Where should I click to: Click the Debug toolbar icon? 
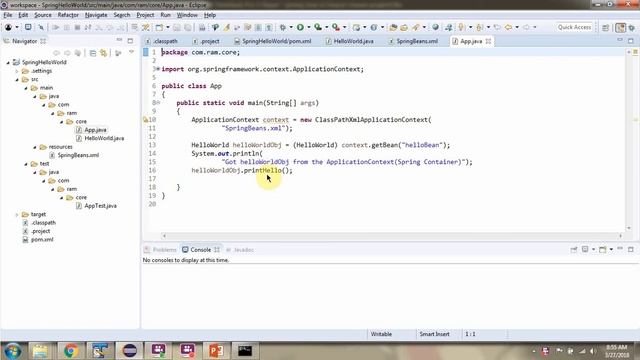click(282, 27)
